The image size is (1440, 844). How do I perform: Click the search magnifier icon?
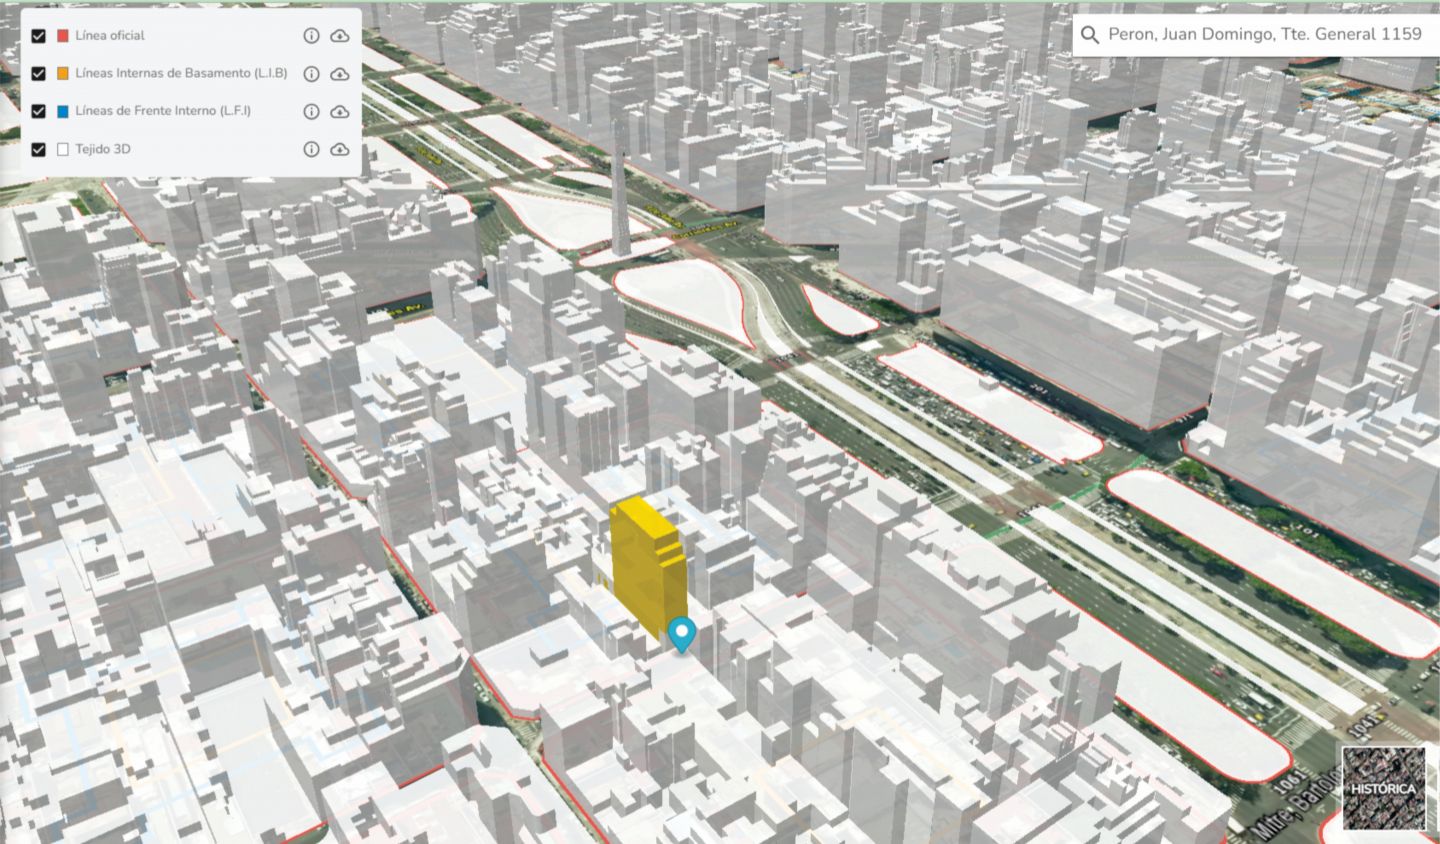coord(1090,35)
